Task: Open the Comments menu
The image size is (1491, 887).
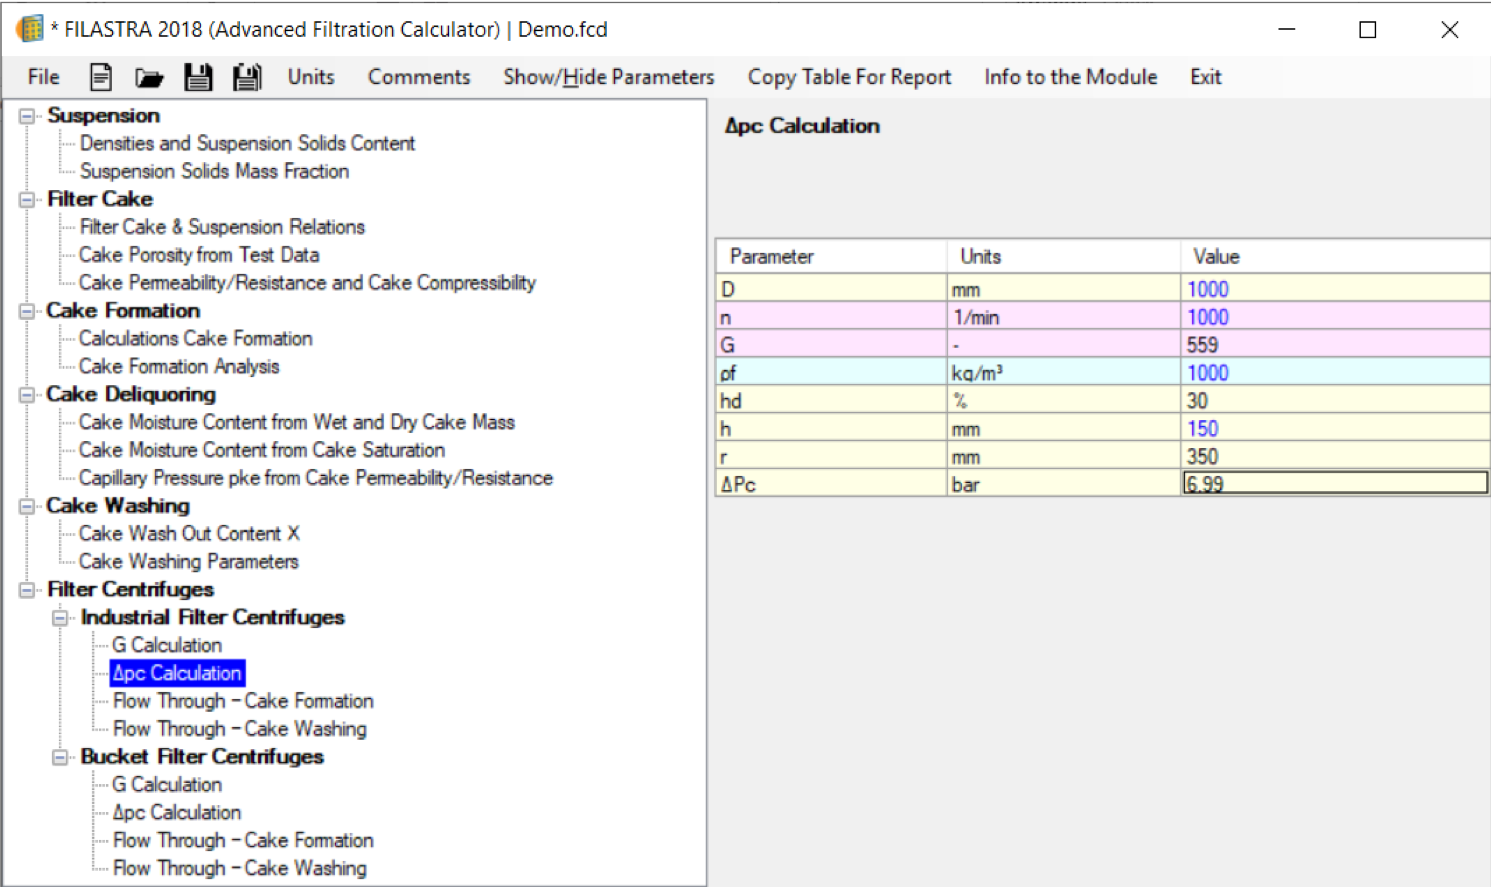Action: coord(418,77)
